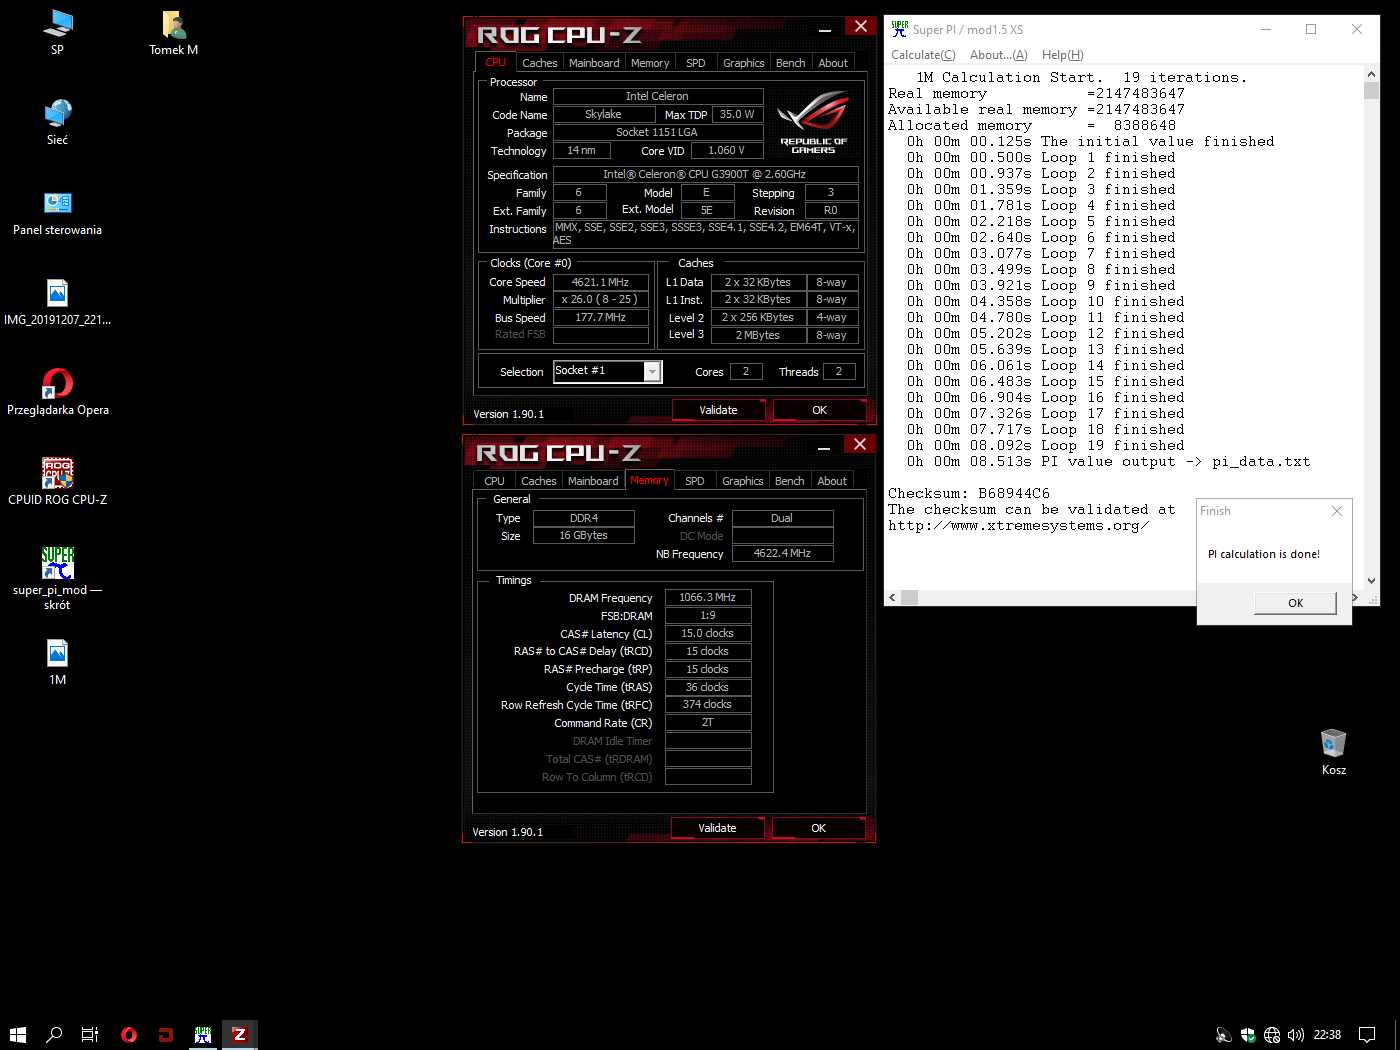This screenshot has height=1050, width=1400.
Task: Click OK in upper CPU-Z window
Action: [819, 410]
